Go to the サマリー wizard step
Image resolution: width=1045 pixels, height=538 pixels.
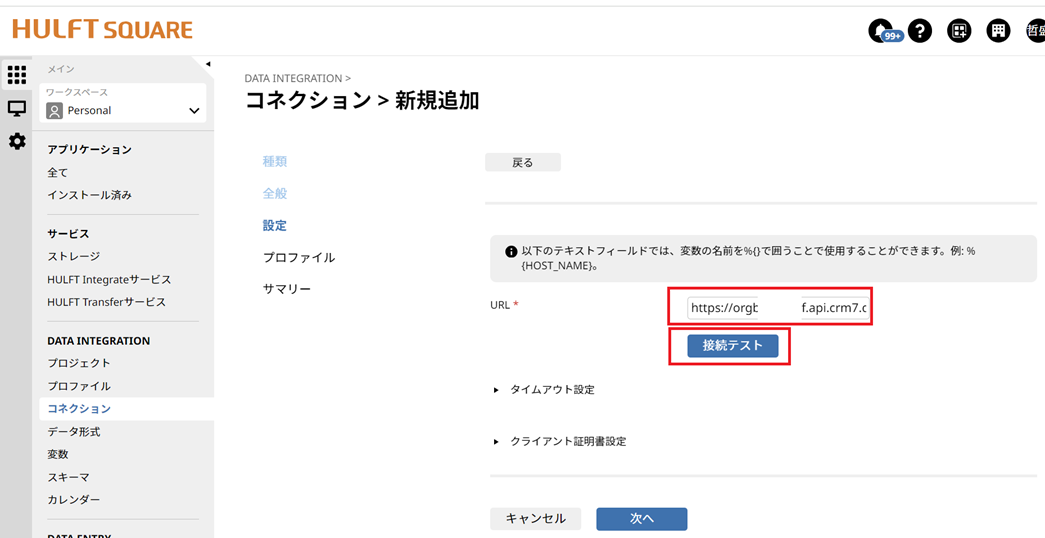click(287, 289)
